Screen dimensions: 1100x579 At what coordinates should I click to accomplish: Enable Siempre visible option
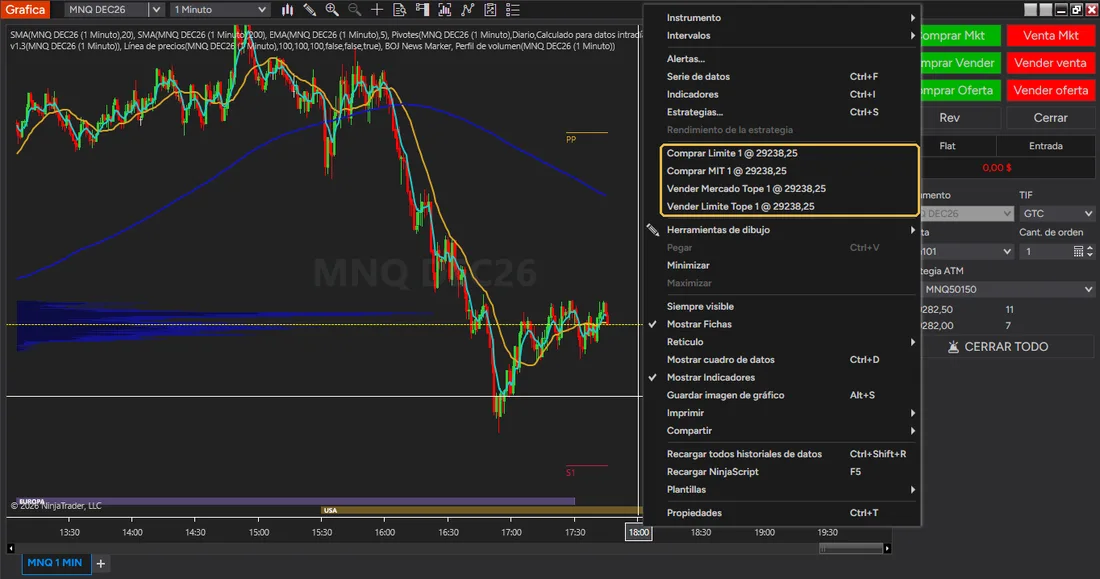click(x=782, y=307)
